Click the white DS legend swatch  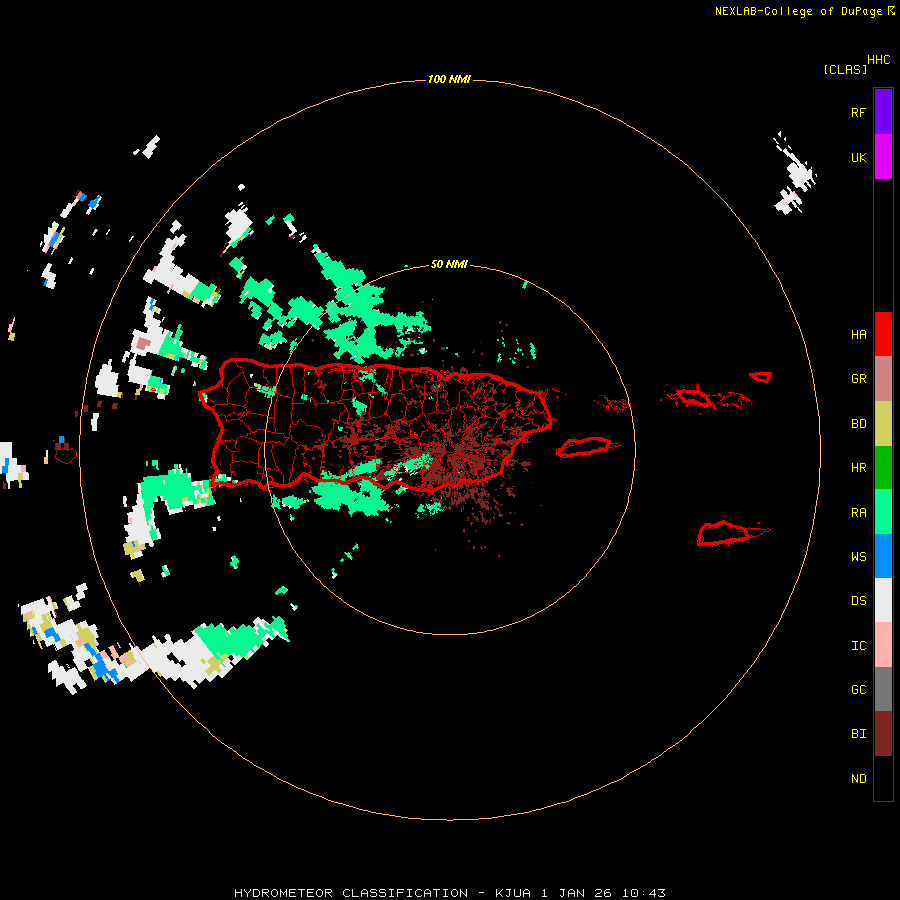pos(883,600)
